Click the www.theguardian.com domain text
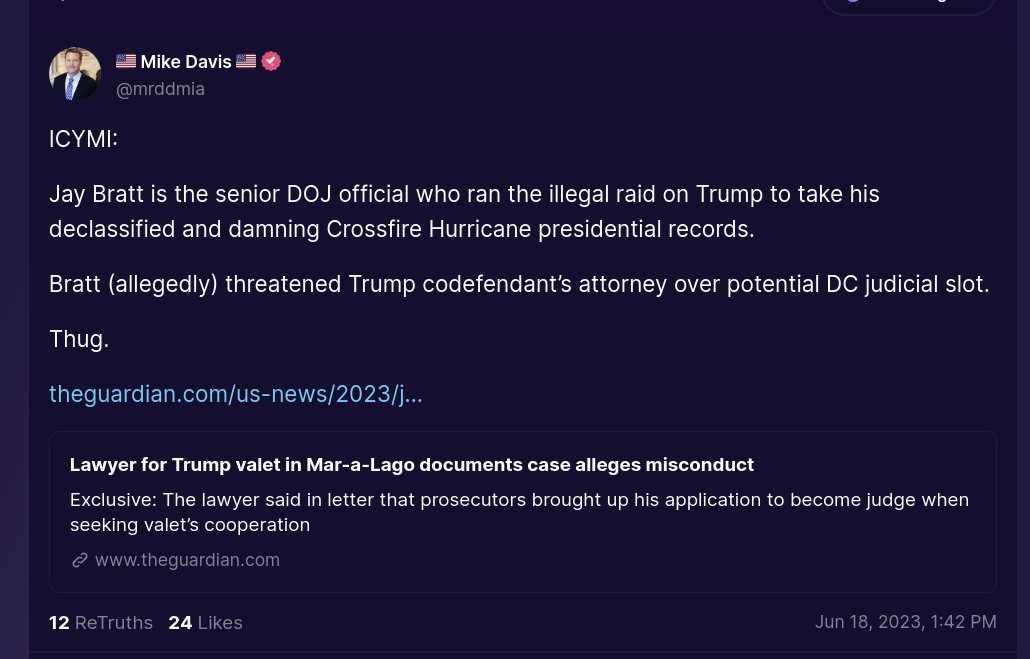The image size is (1030, 659). coord(187,560)
